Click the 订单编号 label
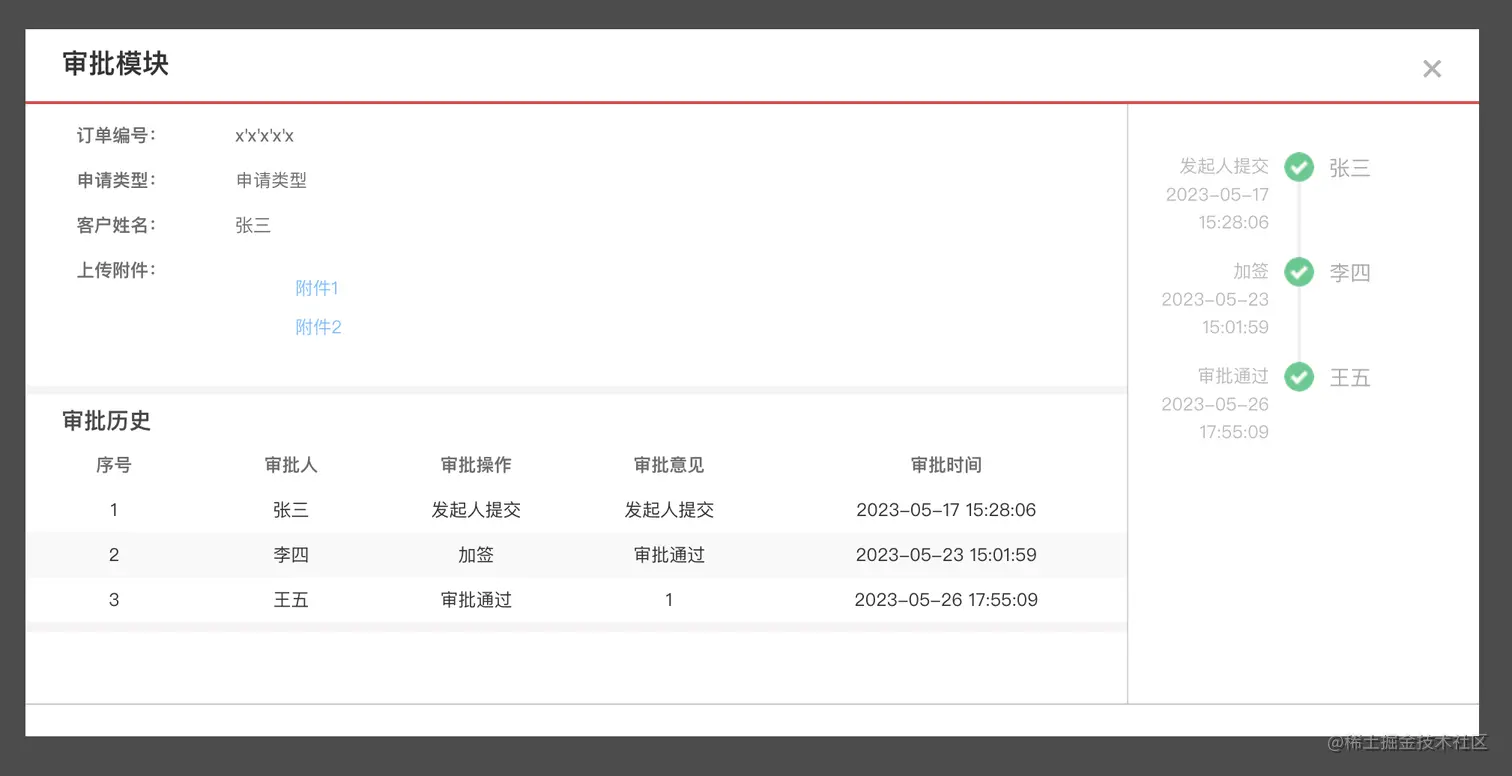Viewport: 1512px width, 776px height. (x=116, y=135)
